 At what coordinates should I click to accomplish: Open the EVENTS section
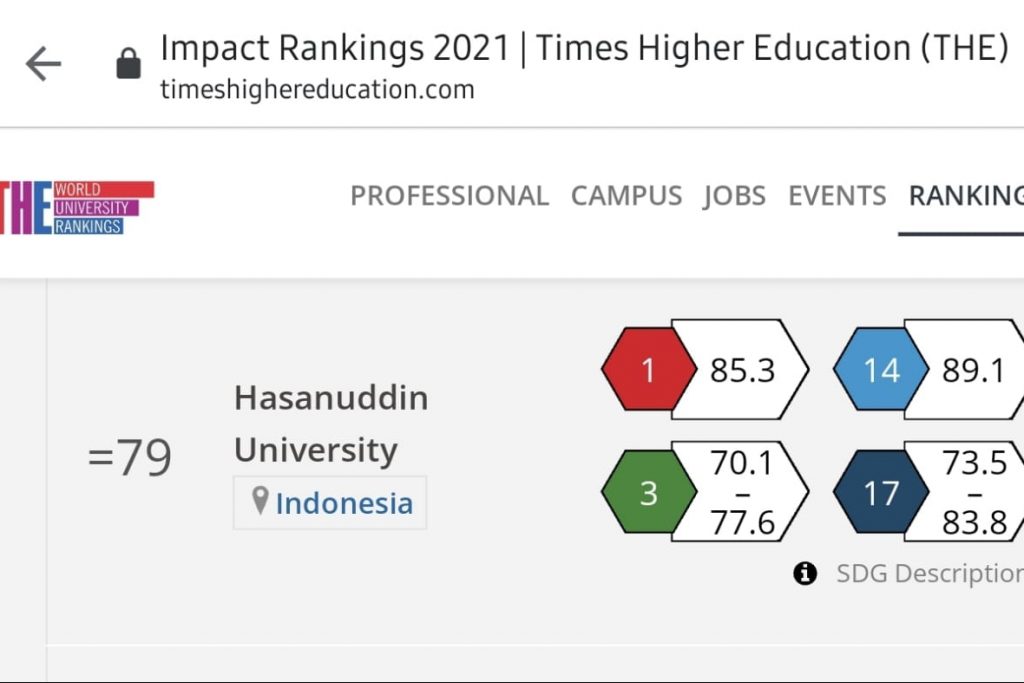coord(838,196)
